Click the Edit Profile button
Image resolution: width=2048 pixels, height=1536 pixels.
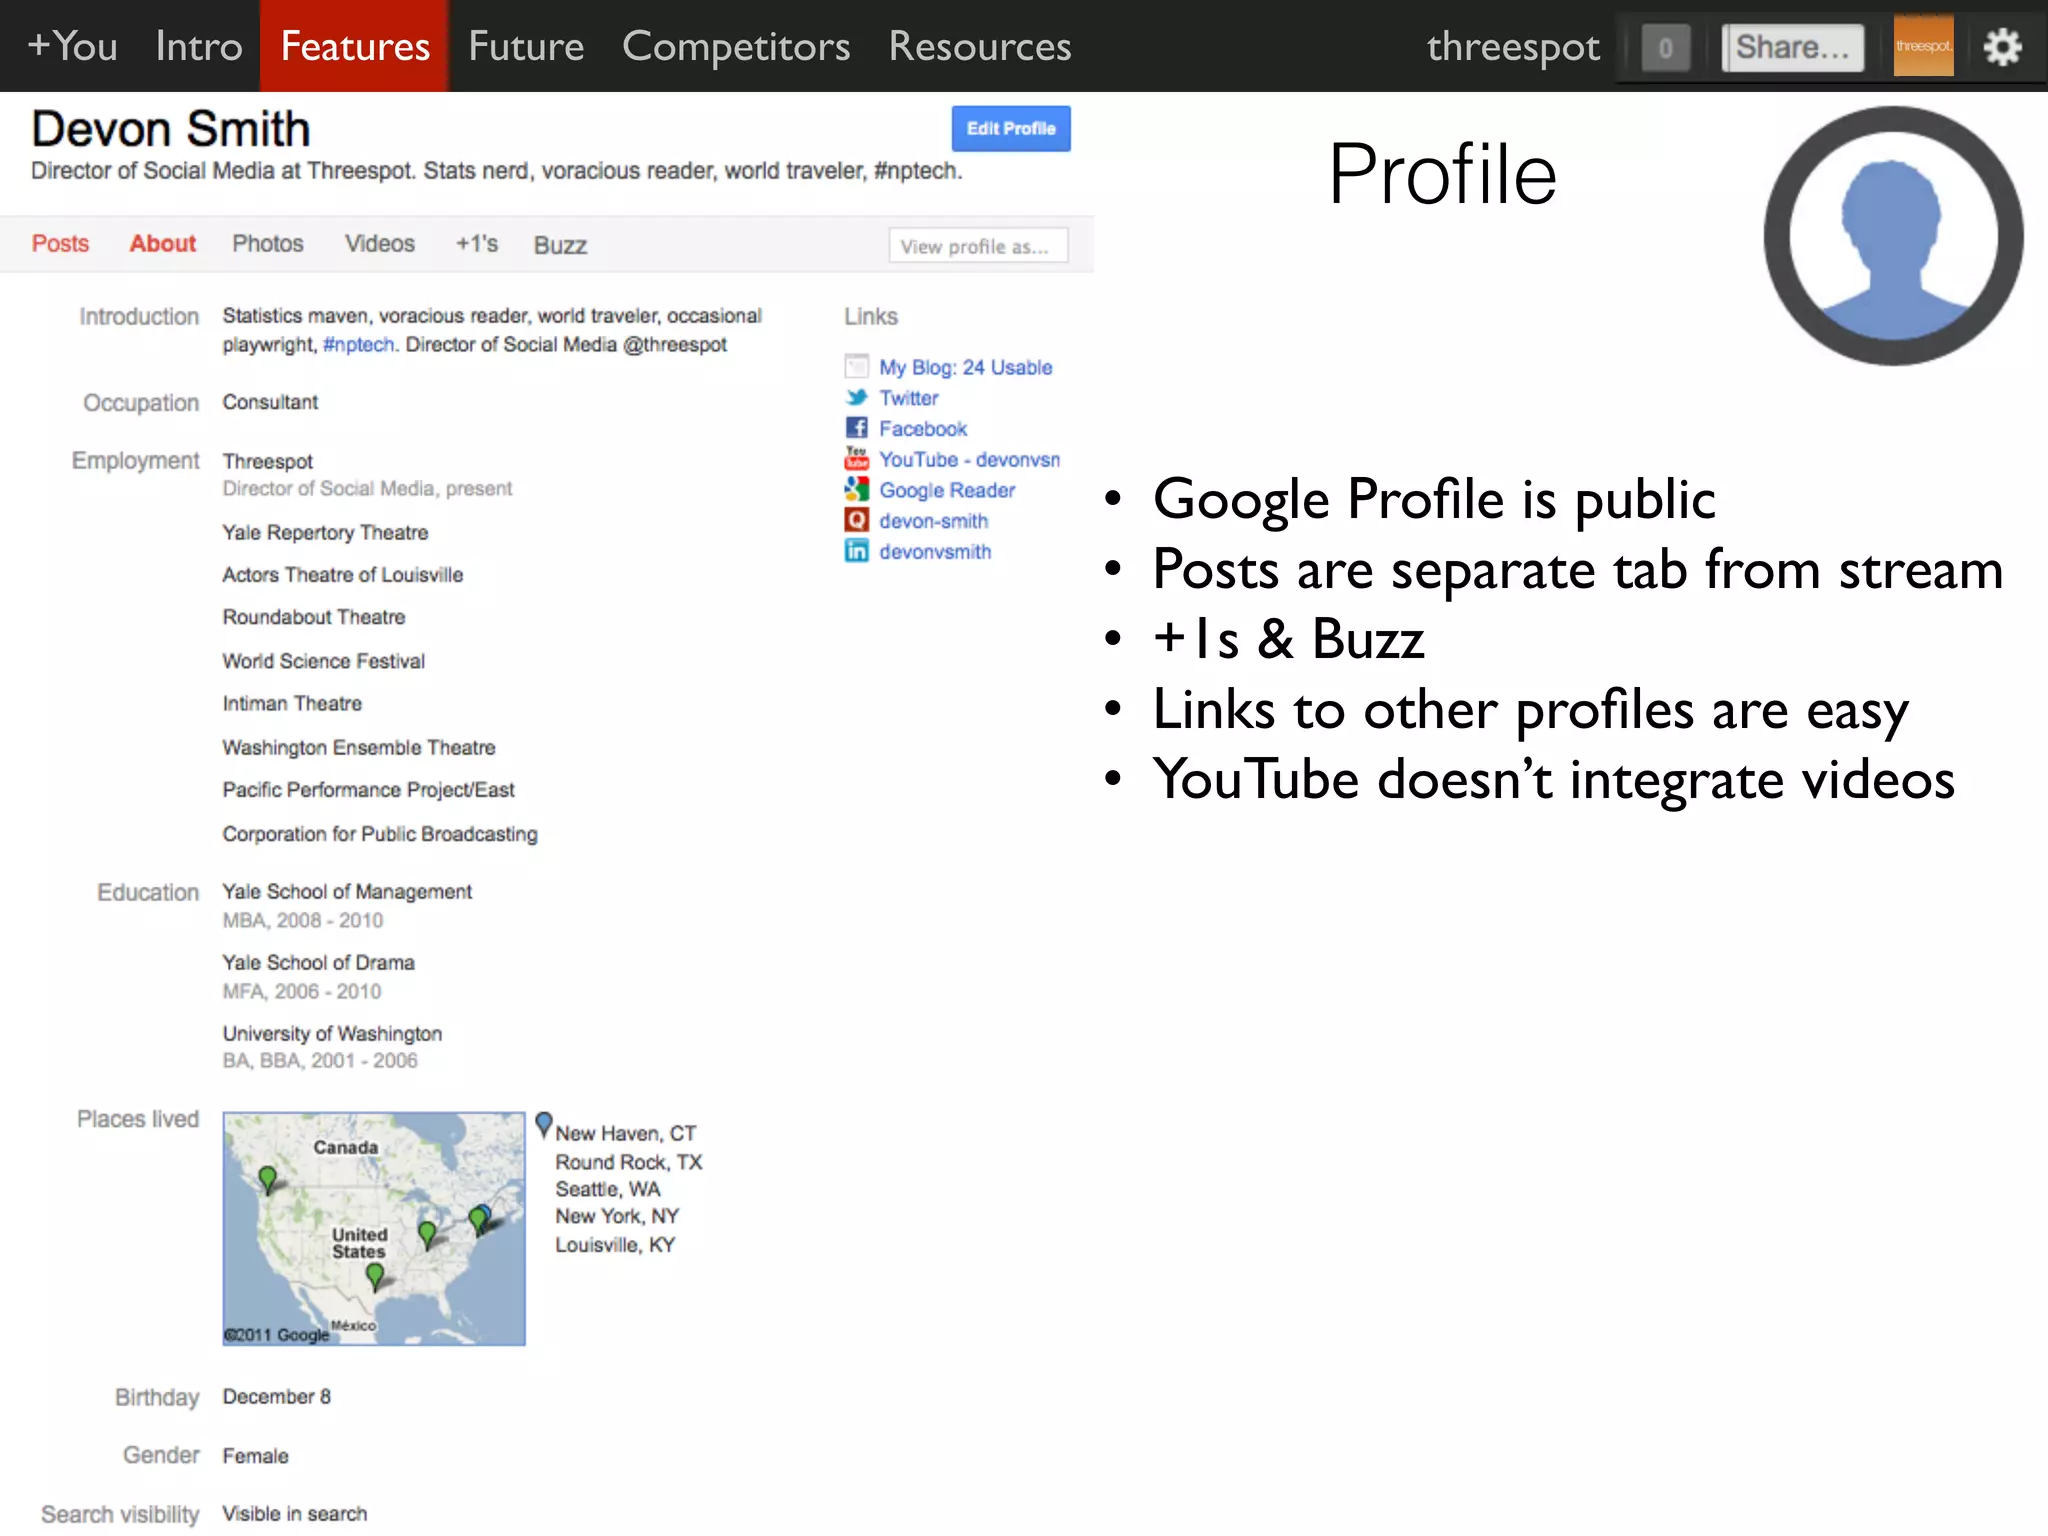point(1011,129)
